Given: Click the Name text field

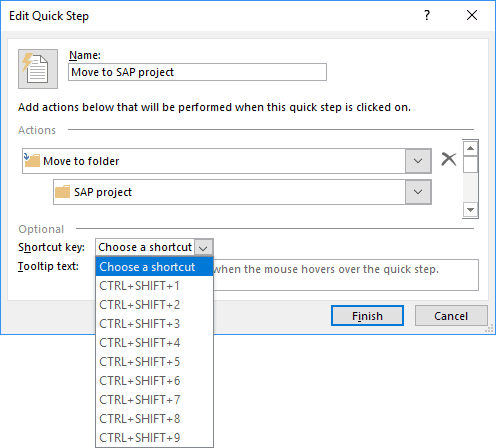Looking at the screenshot, I should [x=197, y=72].
